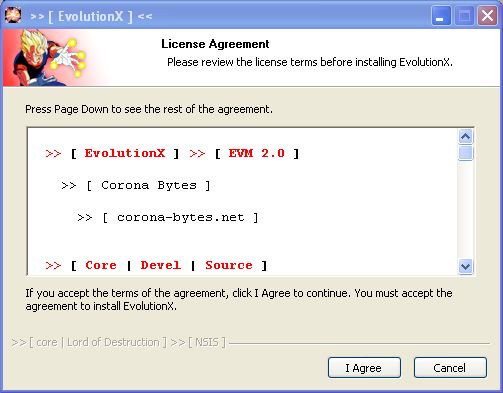The height and width of the screenshot is (393, 503).
Task: Click the EVM 2.0 text in license
Action: 256,153
